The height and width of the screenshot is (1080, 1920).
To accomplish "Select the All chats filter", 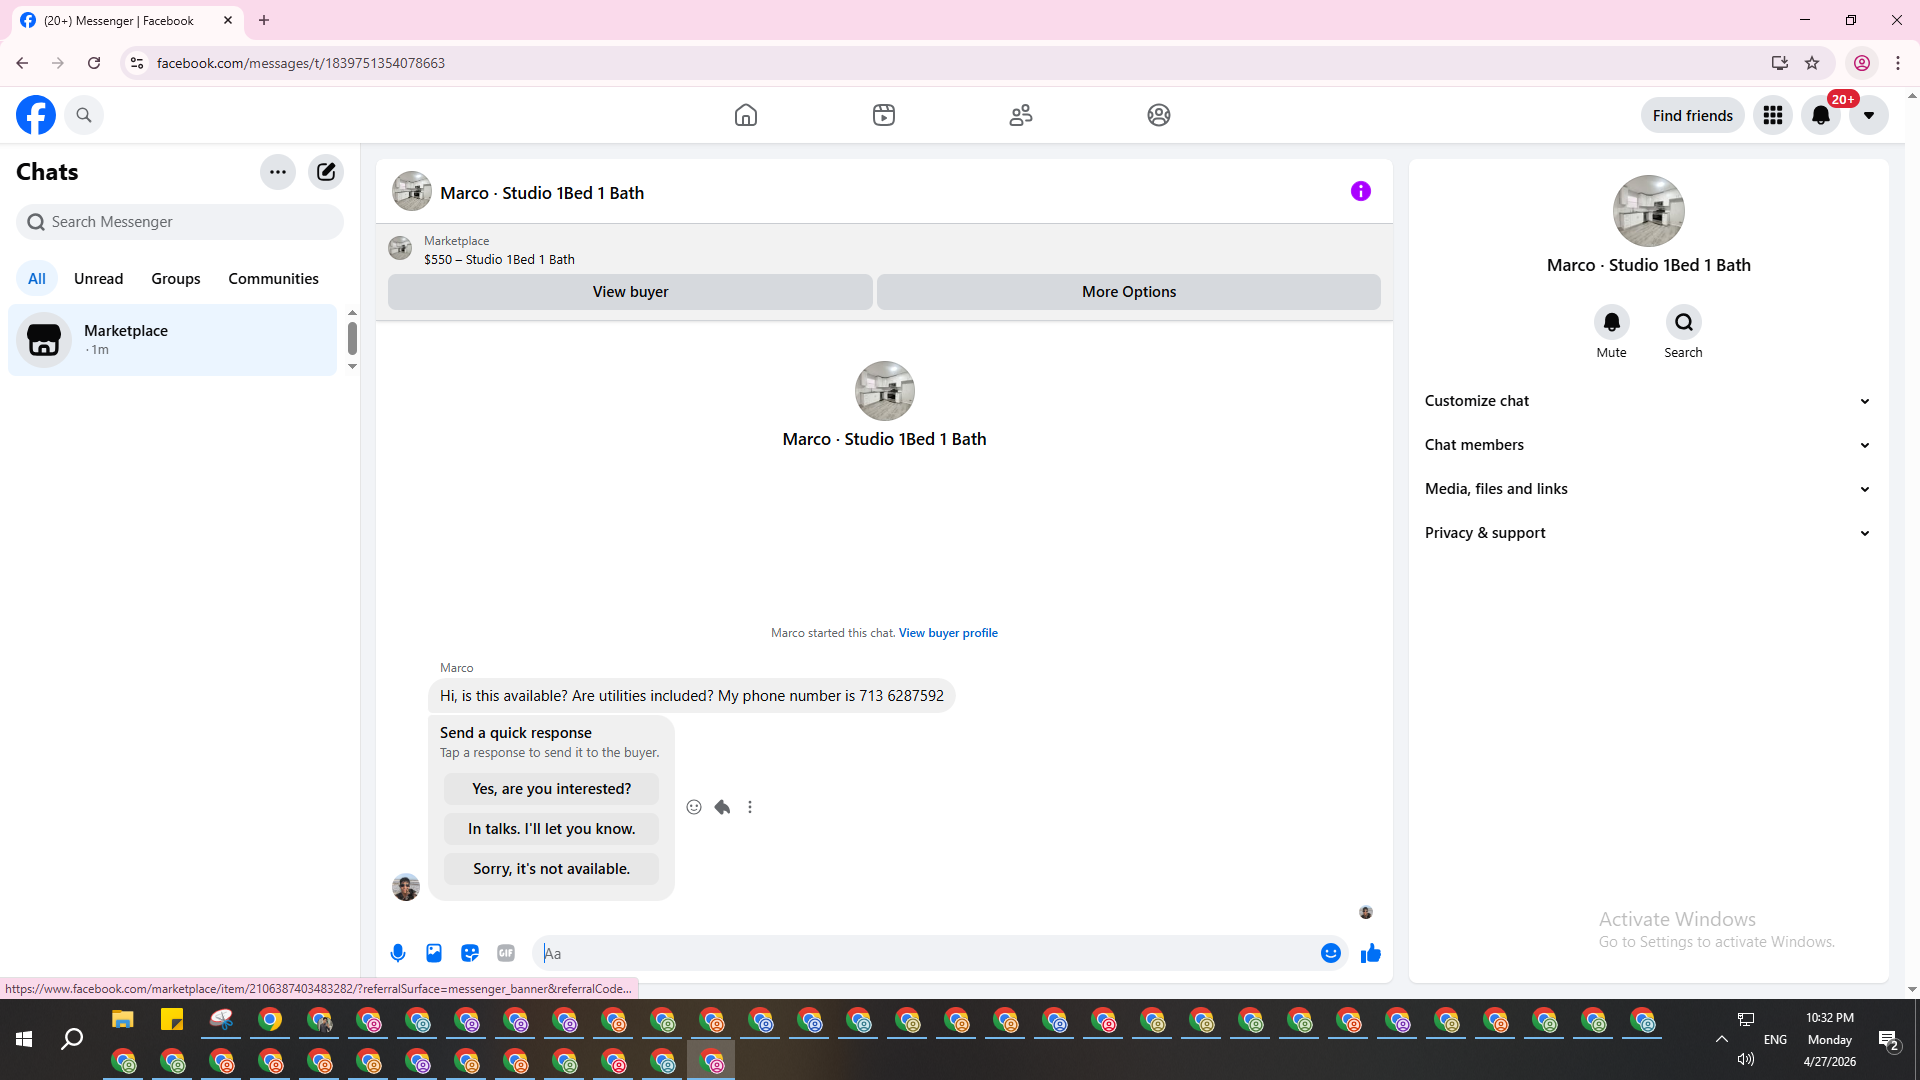I will 37,278.
